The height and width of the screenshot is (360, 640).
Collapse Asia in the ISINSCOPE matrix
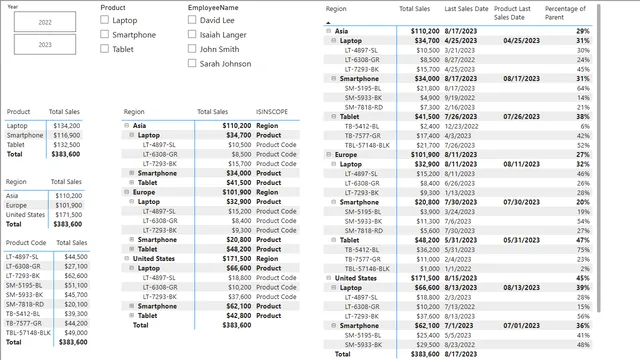[127, 126]
